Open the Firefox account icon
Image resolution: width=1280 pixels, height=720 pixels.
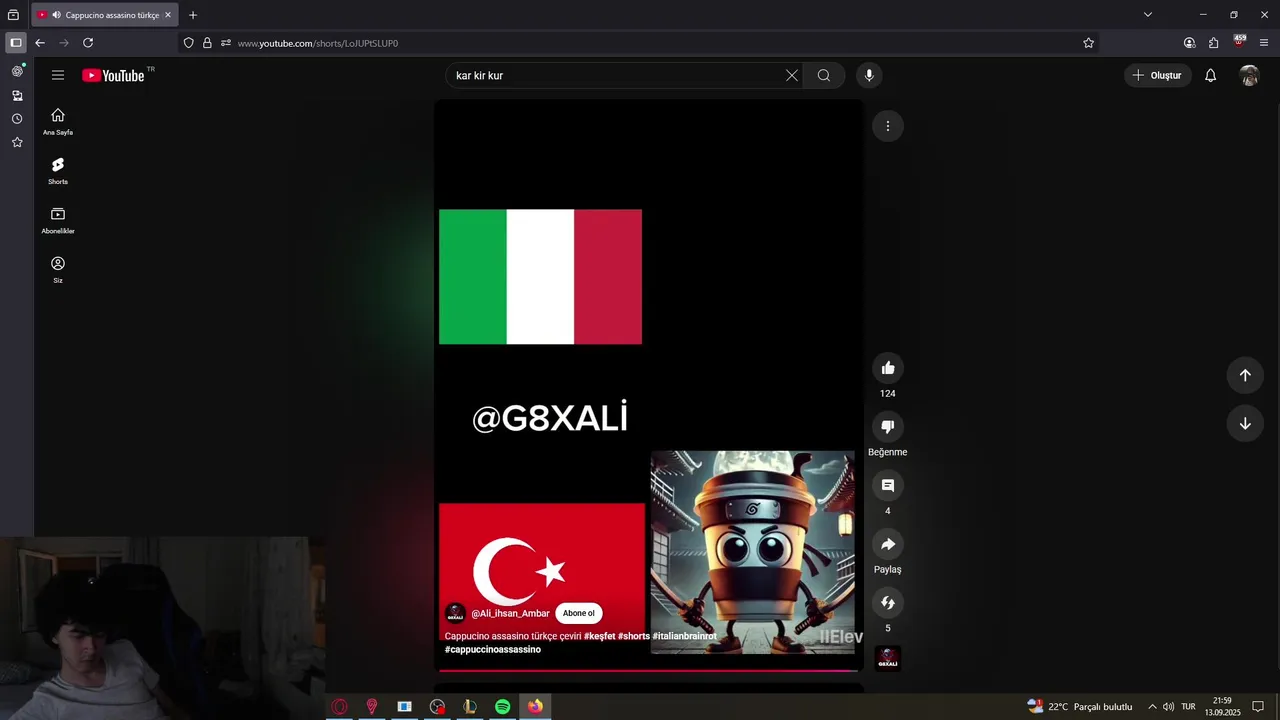click(x=1189, y=43)
